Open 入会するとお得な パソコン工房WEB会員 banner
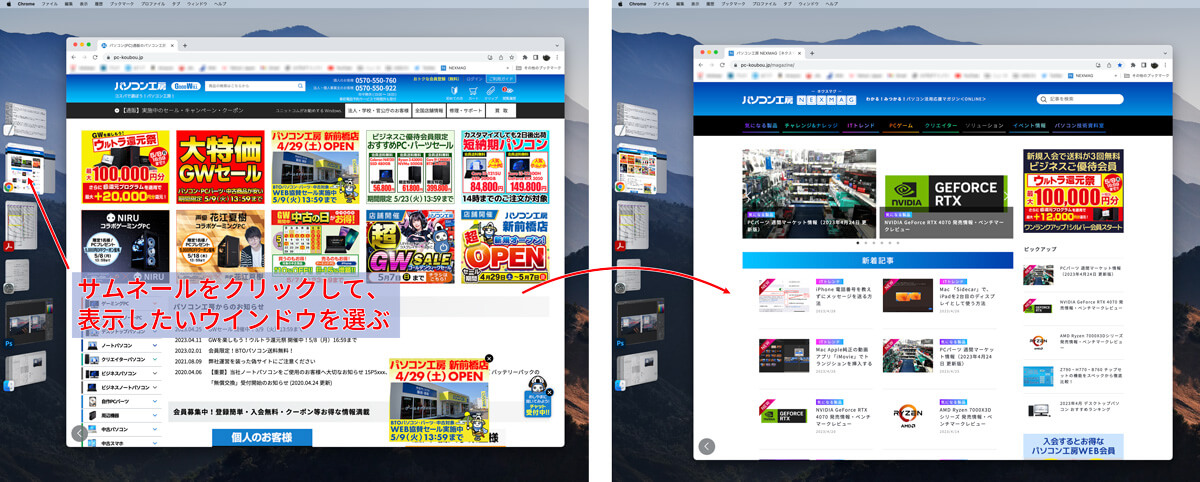 click(x=1073, y=446)
